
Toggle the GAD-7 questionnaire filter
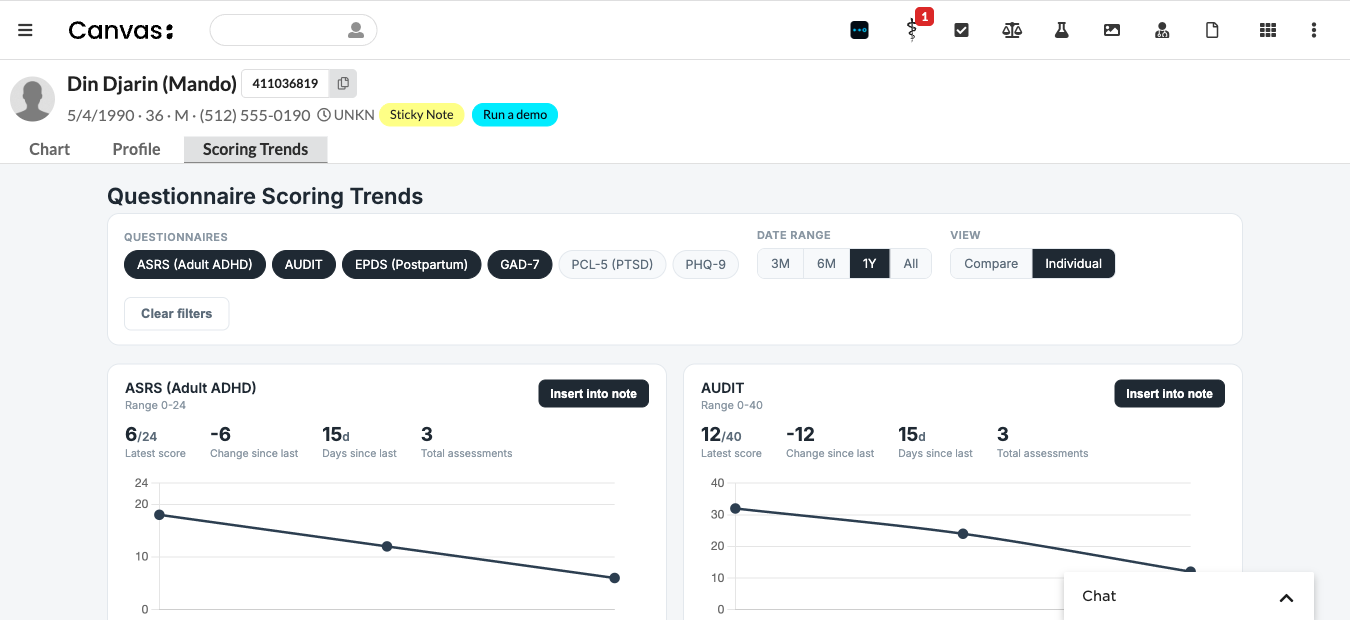(520, 264)
